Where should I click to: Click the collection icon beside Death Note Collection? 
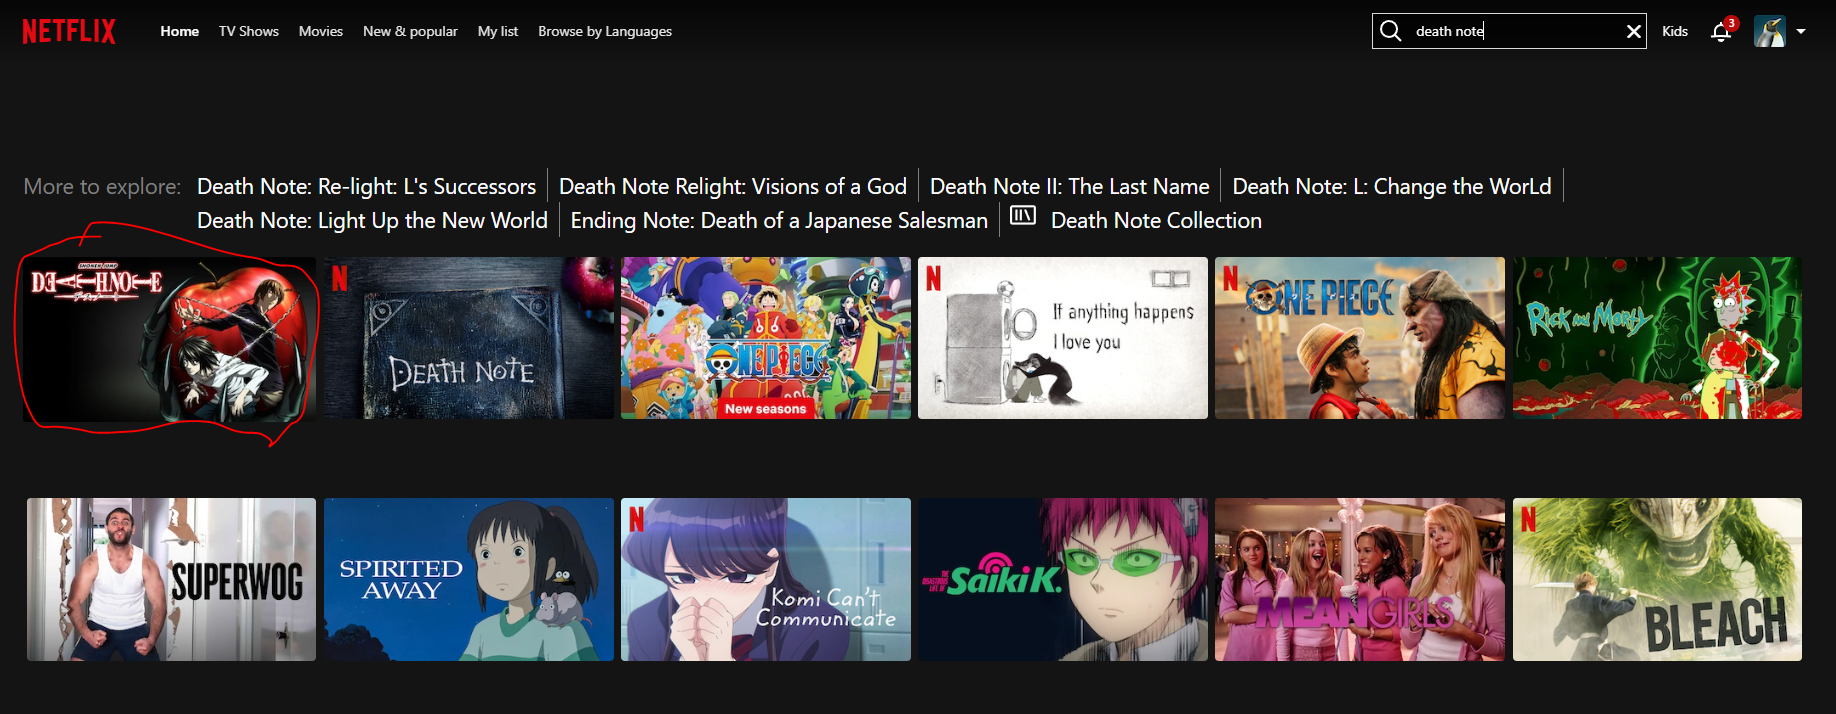[1023, 216]
